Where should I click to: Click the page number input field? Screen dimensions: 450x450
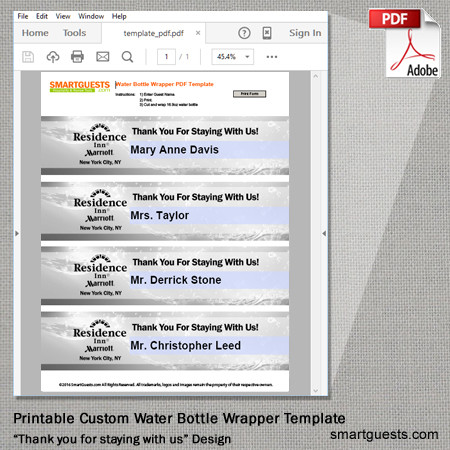point(166,57)
